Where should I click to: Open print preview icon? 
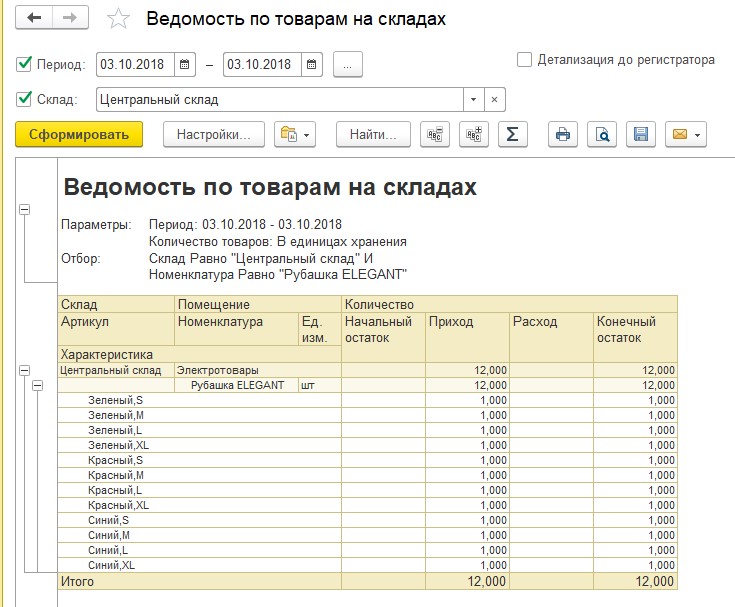tap(602, 135)
